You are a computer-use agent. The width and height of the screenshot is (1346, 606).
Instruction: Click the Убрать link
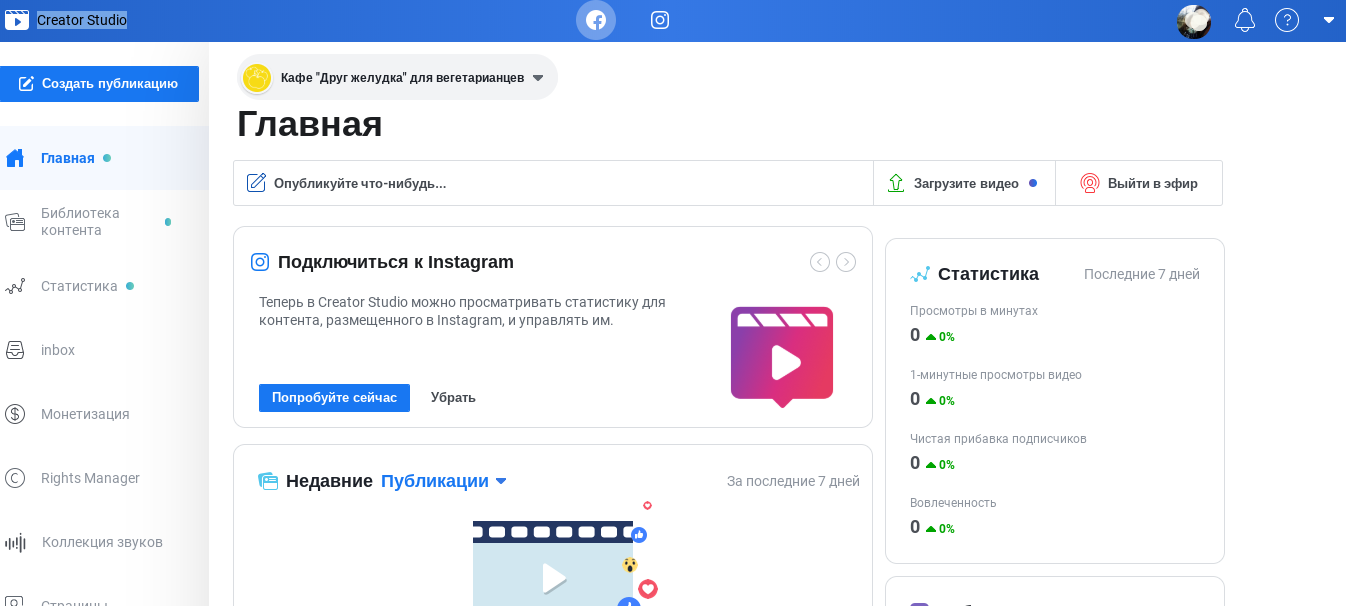click(x=453, y=398)
